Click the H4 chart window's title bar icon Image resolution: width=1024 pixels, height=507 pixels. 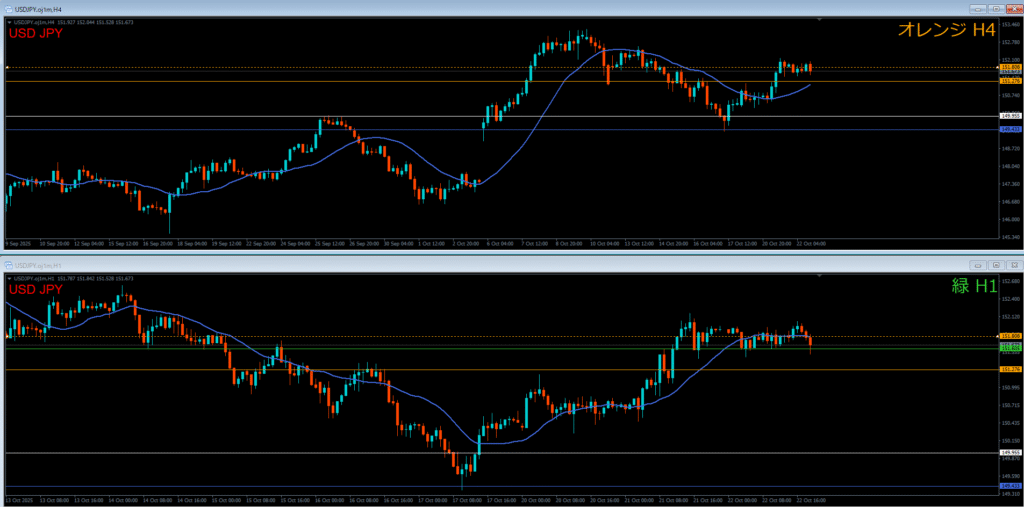click(8, 8)
